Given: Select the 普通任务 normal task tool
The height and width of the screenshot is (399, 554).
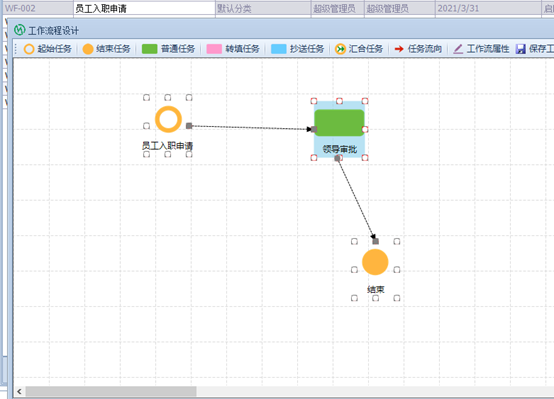Looking at the screenshot, I should click(x=169, y=49).
